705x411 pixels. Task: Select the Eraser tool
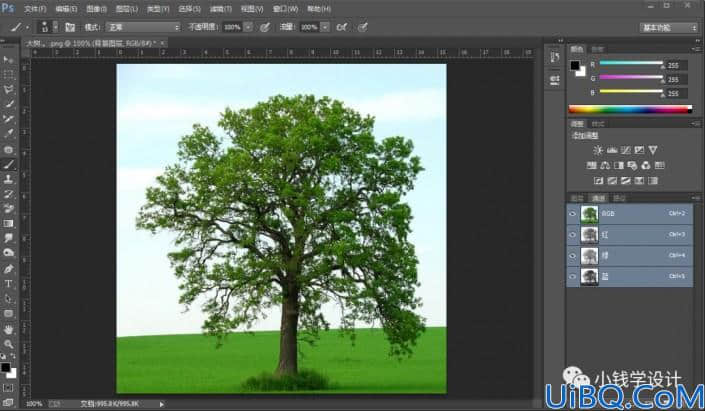point(8,209)
